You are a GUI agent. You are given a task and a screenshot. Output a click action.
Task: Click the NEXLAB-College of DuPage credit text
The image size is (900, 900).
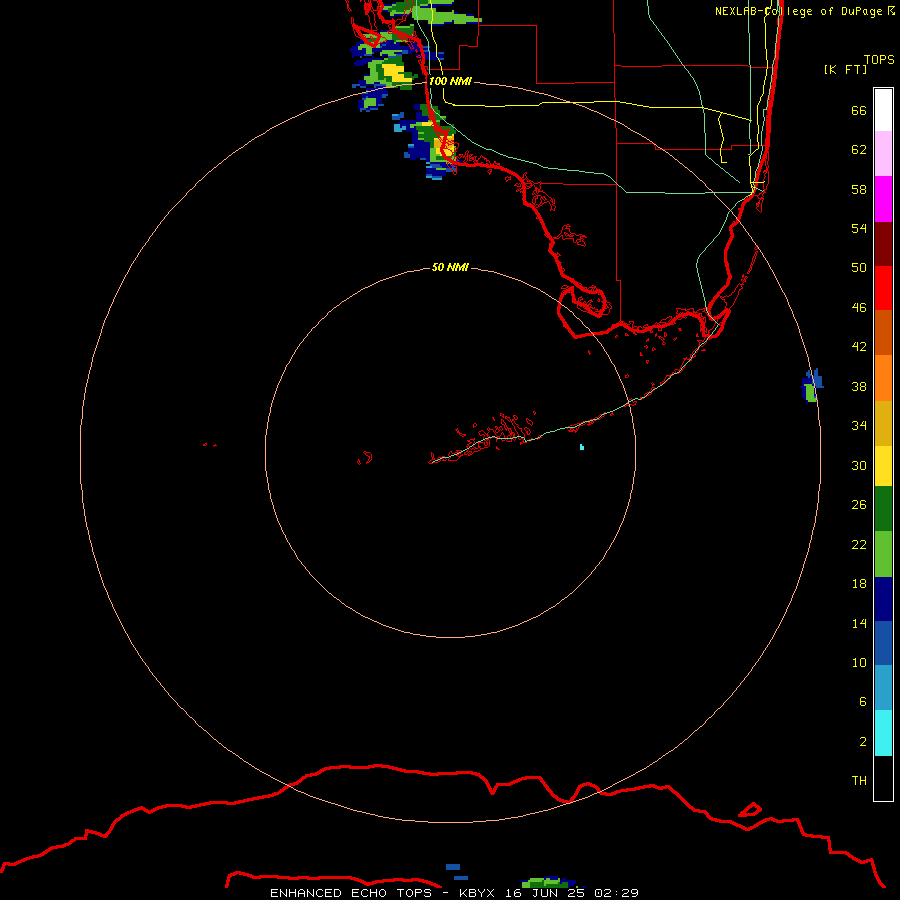[804, 11]
